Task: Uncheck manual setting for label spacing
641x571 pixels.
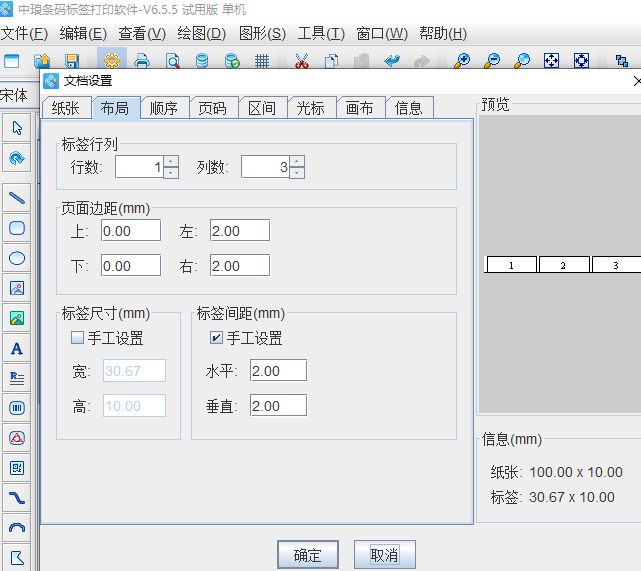Action: tap(216, 339)
